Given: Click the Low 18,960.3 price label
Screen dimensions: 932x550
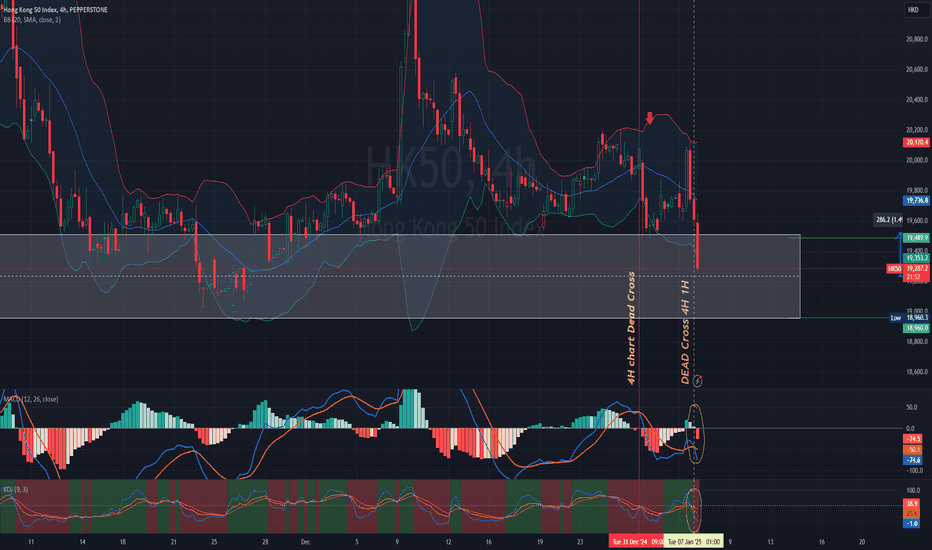Looking at the screenshot, I should click(x=909, y=318).
